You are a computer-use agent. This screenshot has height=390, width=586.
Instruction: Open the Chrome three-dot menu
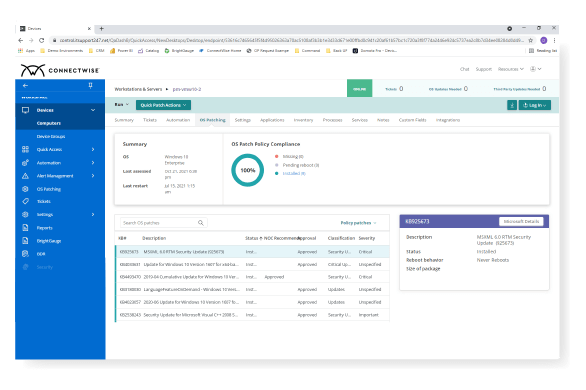click(x=554, y=40)
